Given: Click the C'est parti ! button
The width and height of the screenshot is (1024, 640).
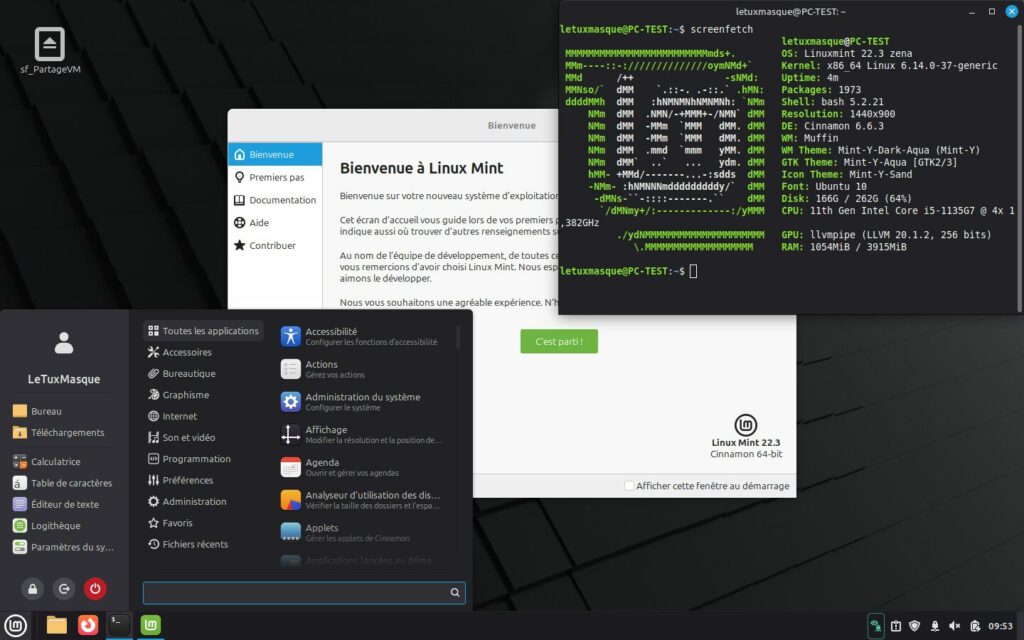Looking at the screenshot, I should (559, 341).
